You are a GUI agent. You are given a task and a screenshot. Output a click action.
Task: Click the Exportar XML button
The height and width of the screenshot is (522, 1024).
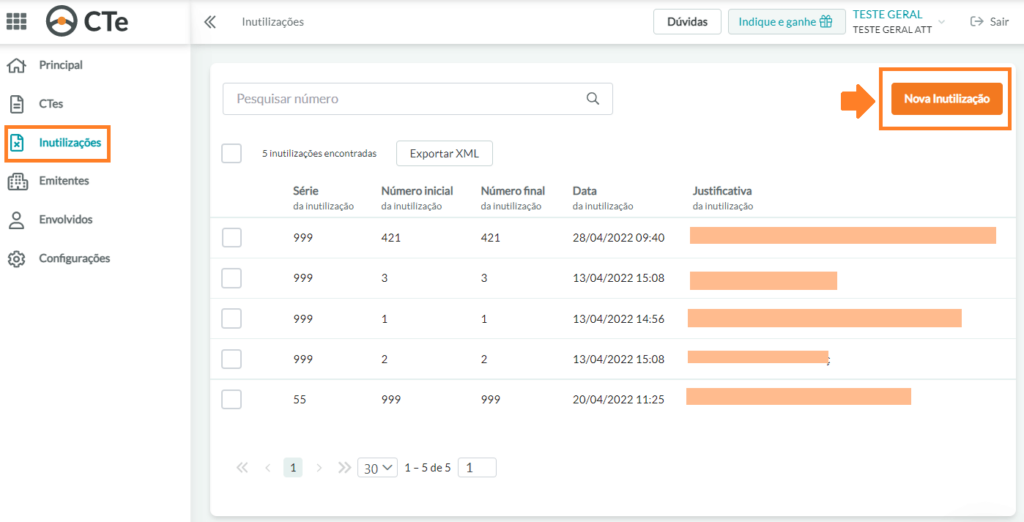[444, 154]
